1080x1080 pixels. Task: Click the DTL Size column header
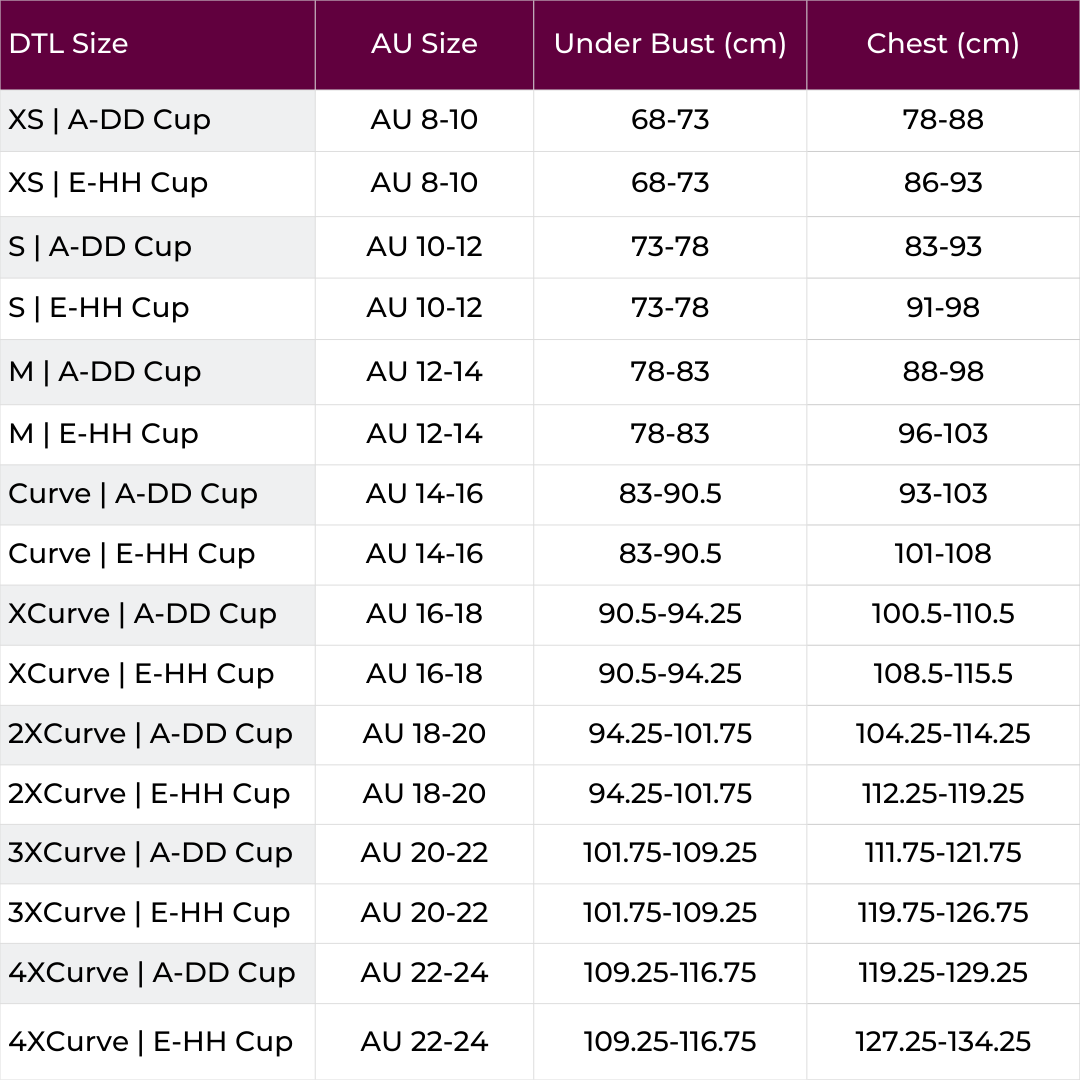click(x=157, y=45)
